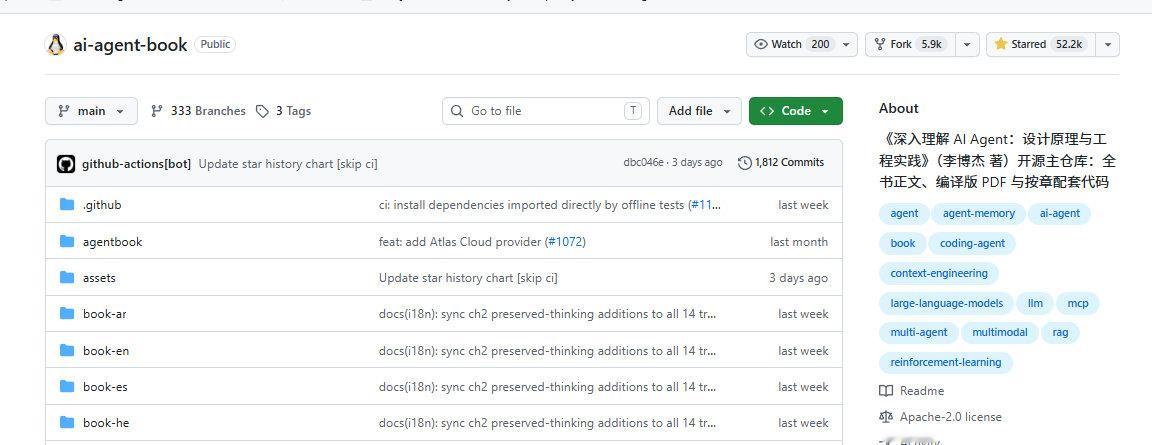Select the coding-agent topic tag
Image resolution: width=1152 pixels, height=445 pixels.
point(972,243)
